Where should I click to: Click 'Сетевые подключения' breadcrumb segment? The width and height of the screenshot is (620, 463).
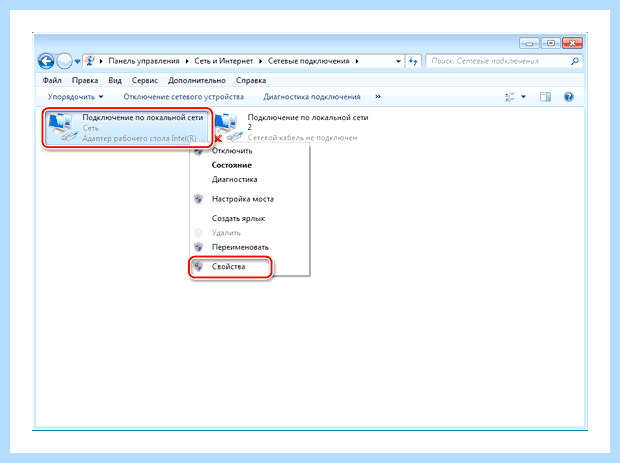[308, 61]
